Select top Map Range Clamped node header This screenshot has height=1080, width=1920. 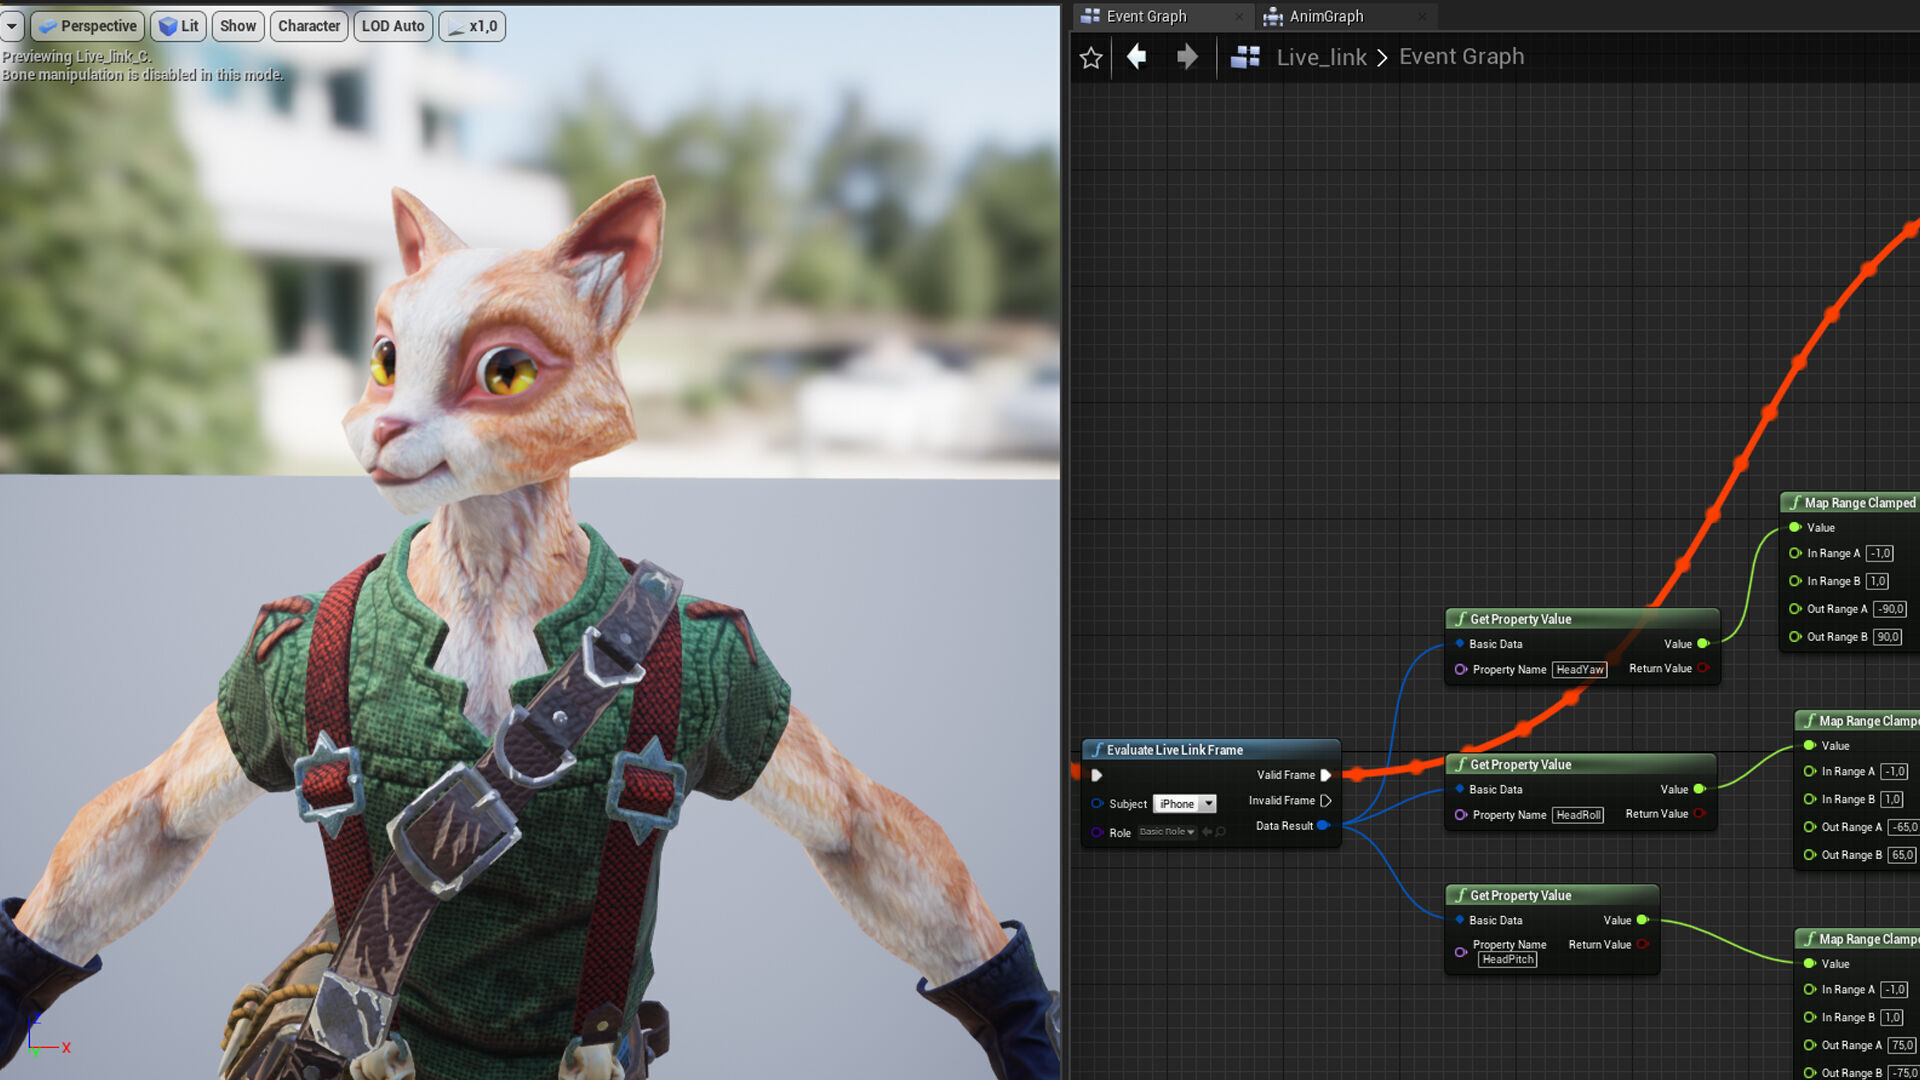1850,503
